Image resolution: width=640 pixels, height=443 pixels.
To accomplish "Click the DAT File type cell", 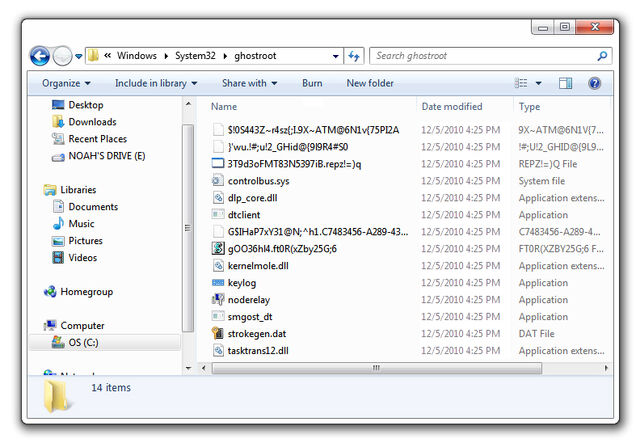I will (536, 334).
